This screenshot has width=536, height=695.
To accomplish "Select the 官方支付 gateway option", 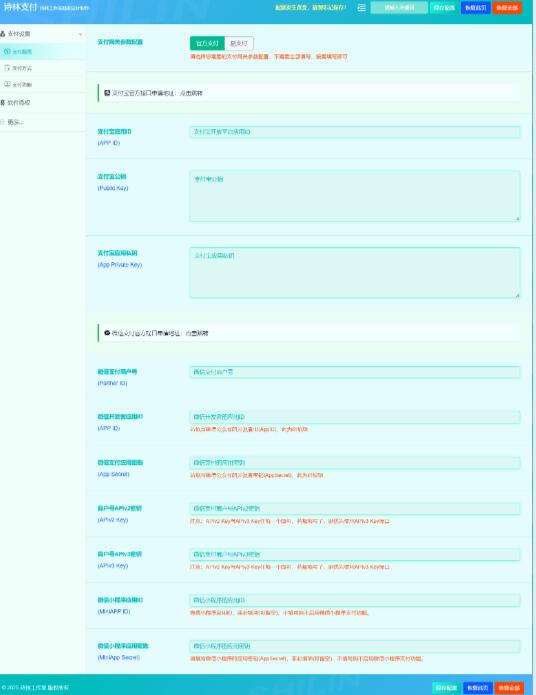I will 207,43.
